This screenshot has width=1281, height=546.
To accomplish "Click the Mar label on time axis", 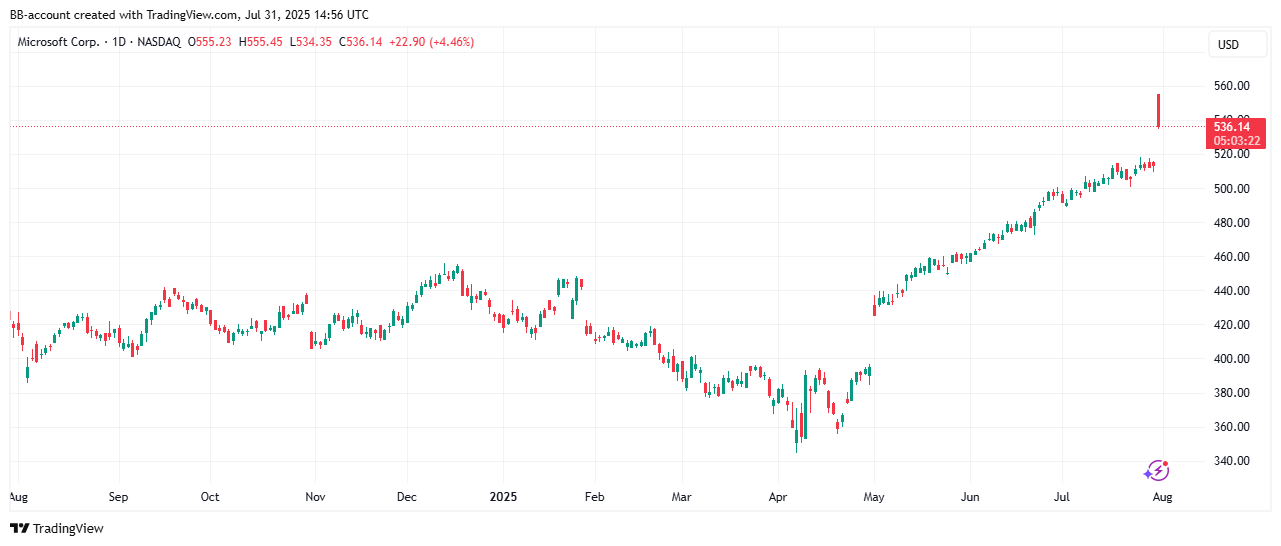I will click(681, 496).
